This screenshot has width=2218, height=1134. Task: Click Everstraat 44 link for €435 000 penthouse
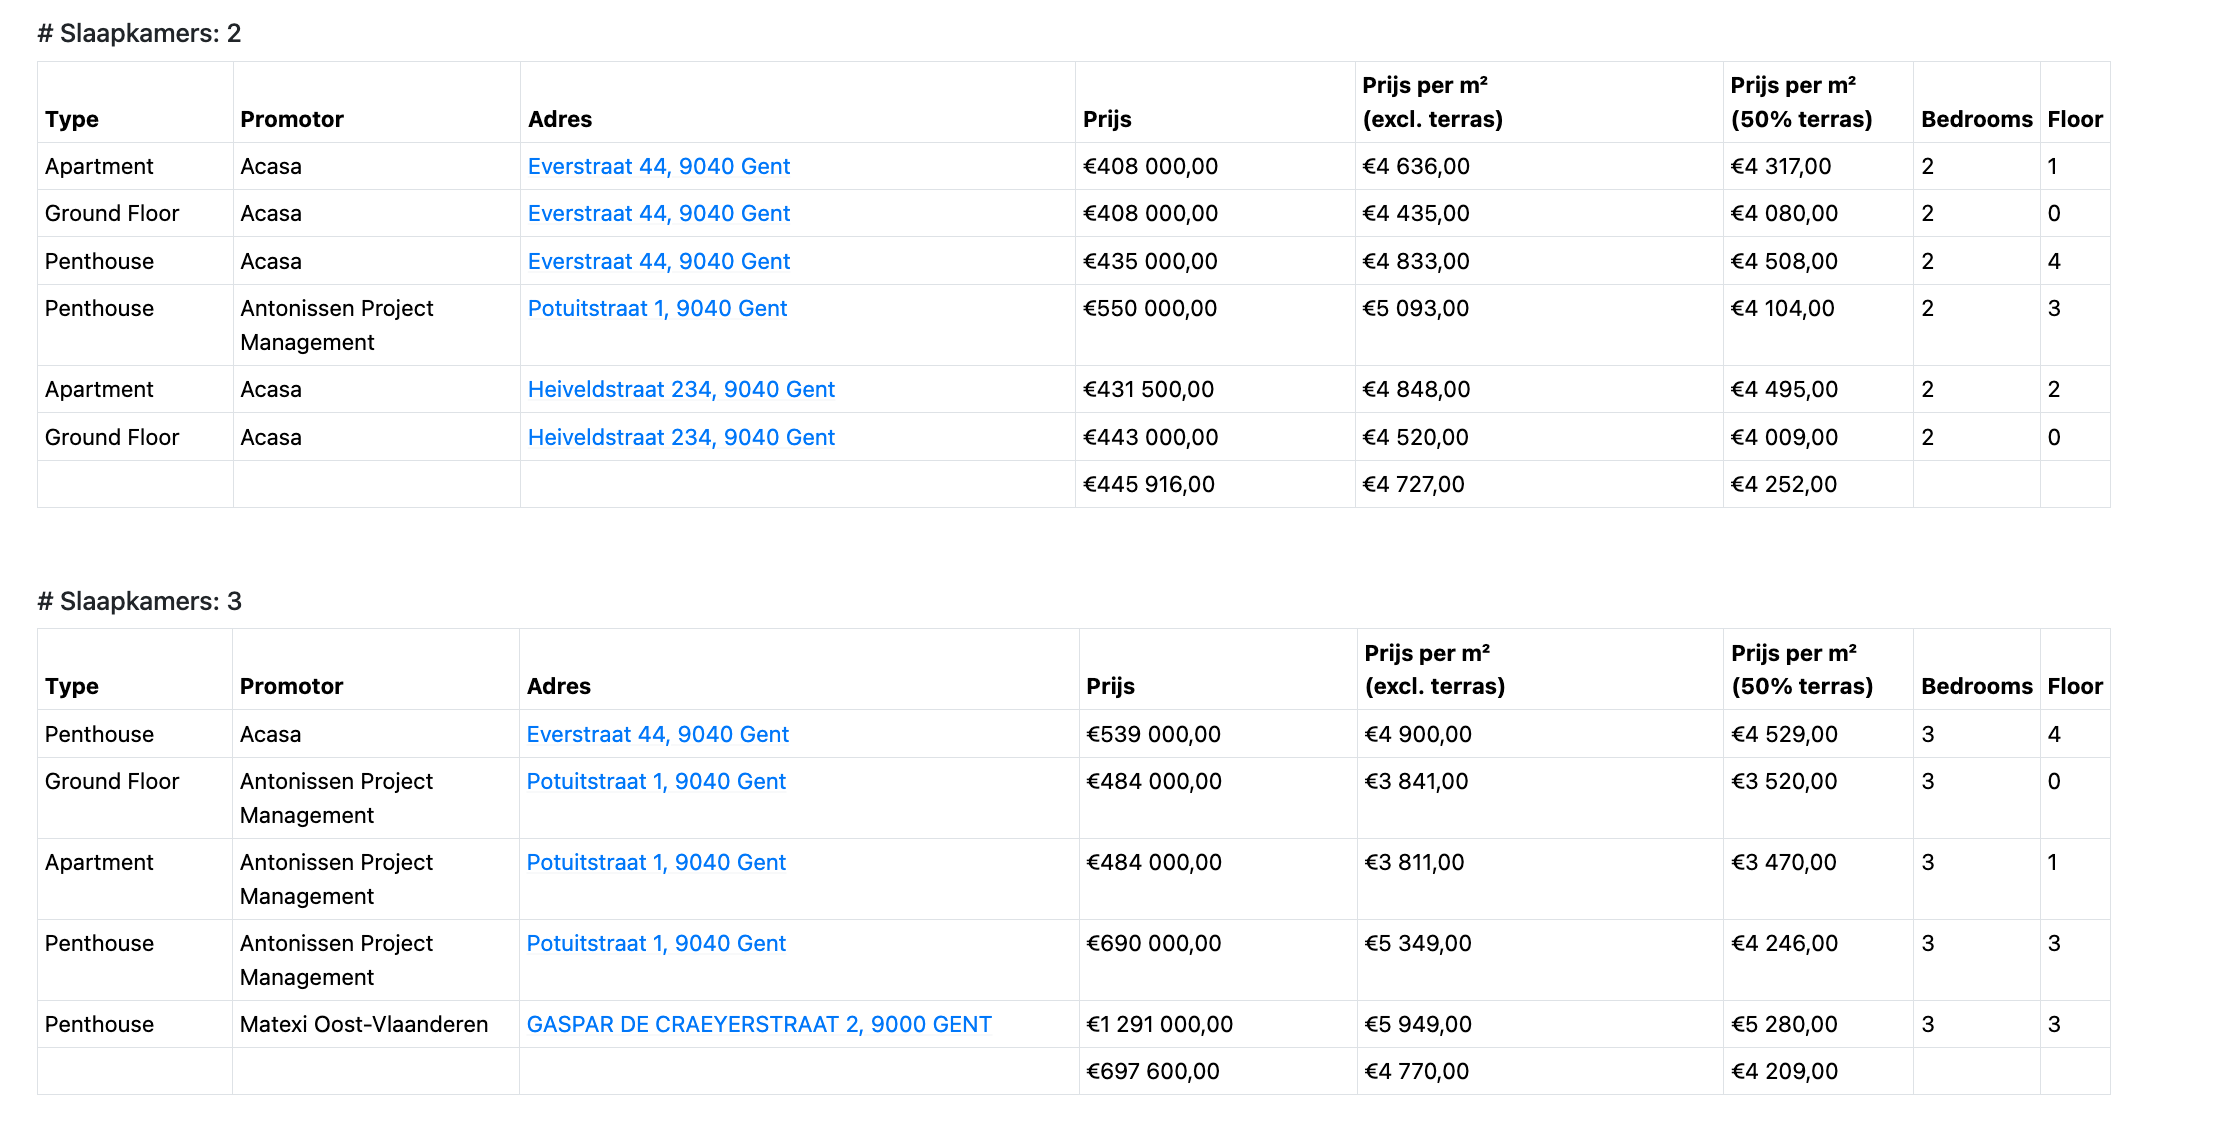point(658,261)
